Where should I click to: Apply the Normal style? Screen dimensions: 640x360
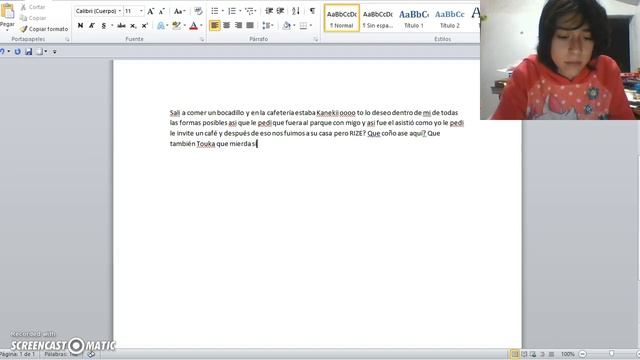342,18
